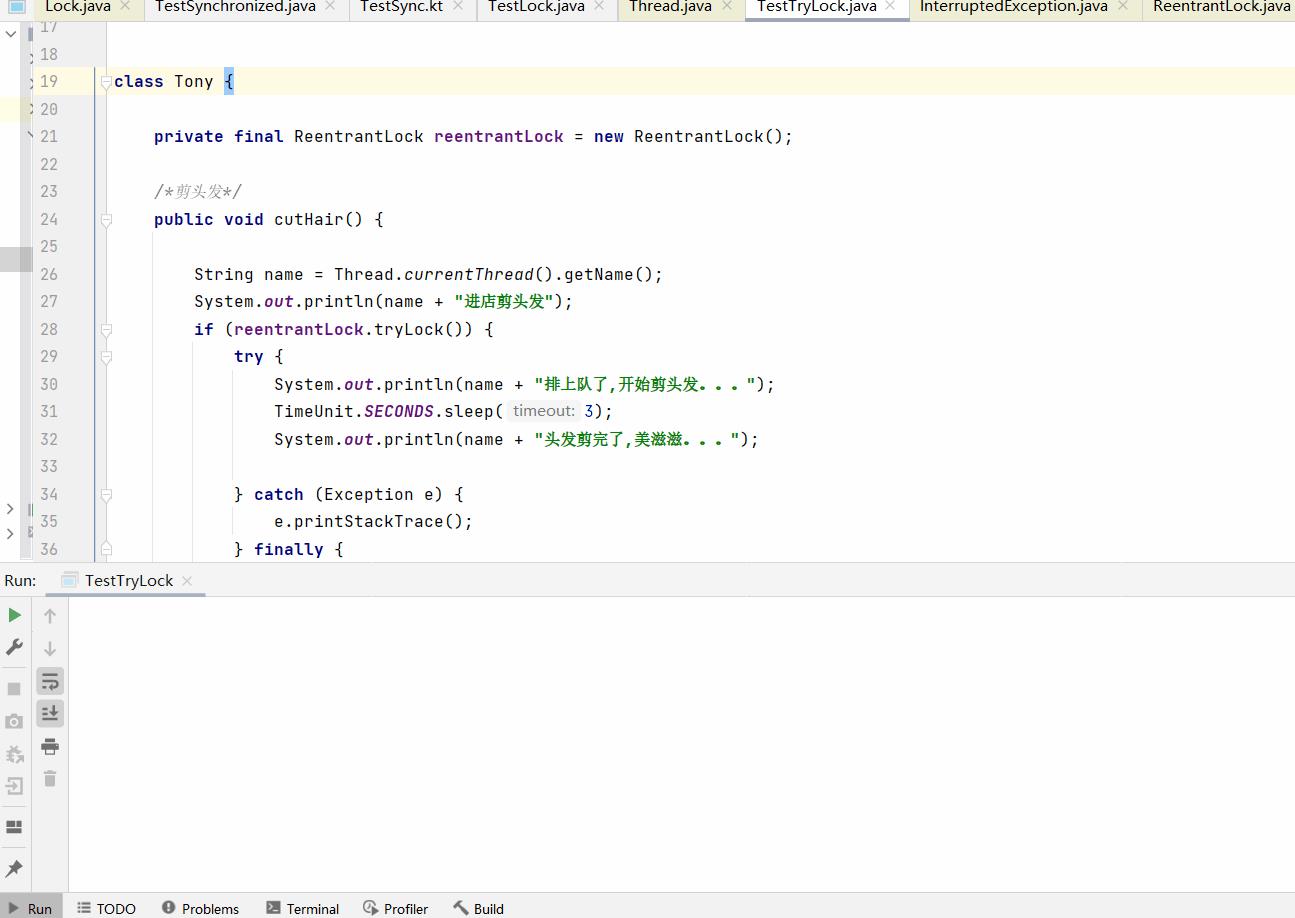Viewport: 1295px width, 918px height.
Task: Close the TestSync.kt tab
Action: (x=458, y=6)
